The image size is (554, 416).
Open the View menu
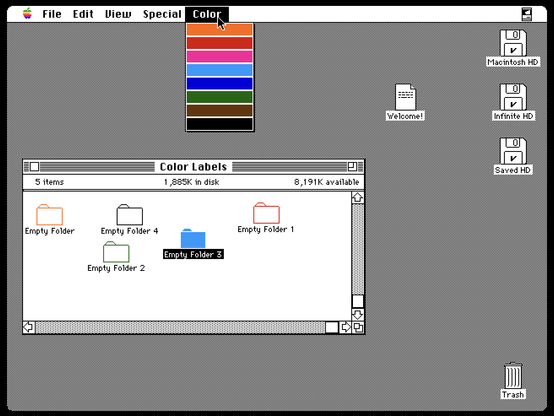point(118,14)
